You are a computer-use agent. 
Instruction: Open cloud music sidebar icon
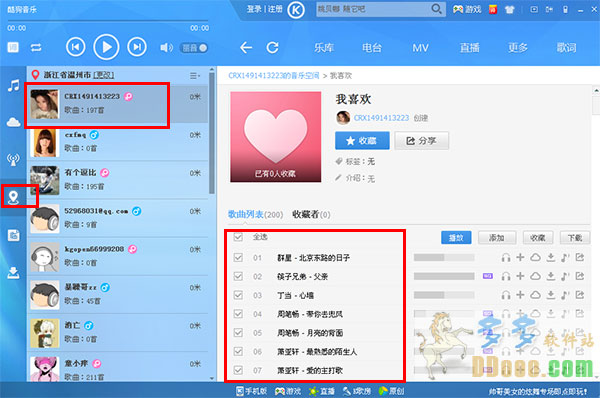pyautogui.click(x=13, y=122)
